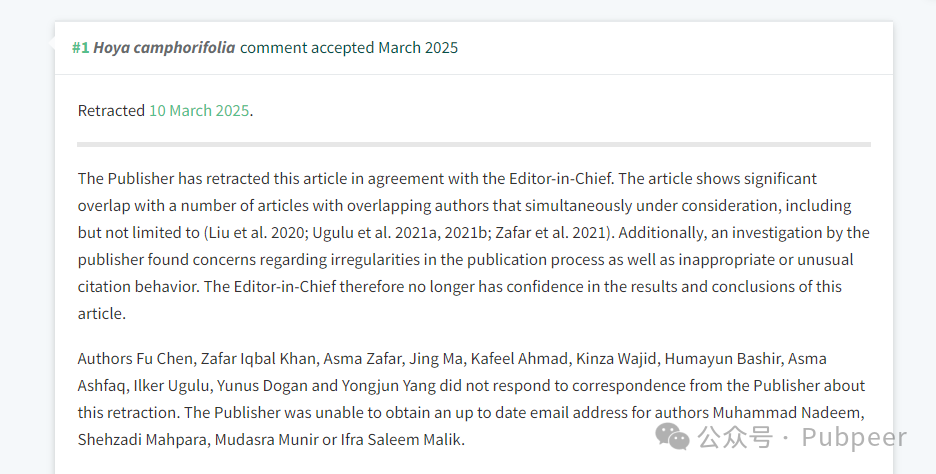Screen dimensions: 936x474
Task: Click the word 'Retracted' before the date
Action: pyautogui.click(x=111, y=110)
